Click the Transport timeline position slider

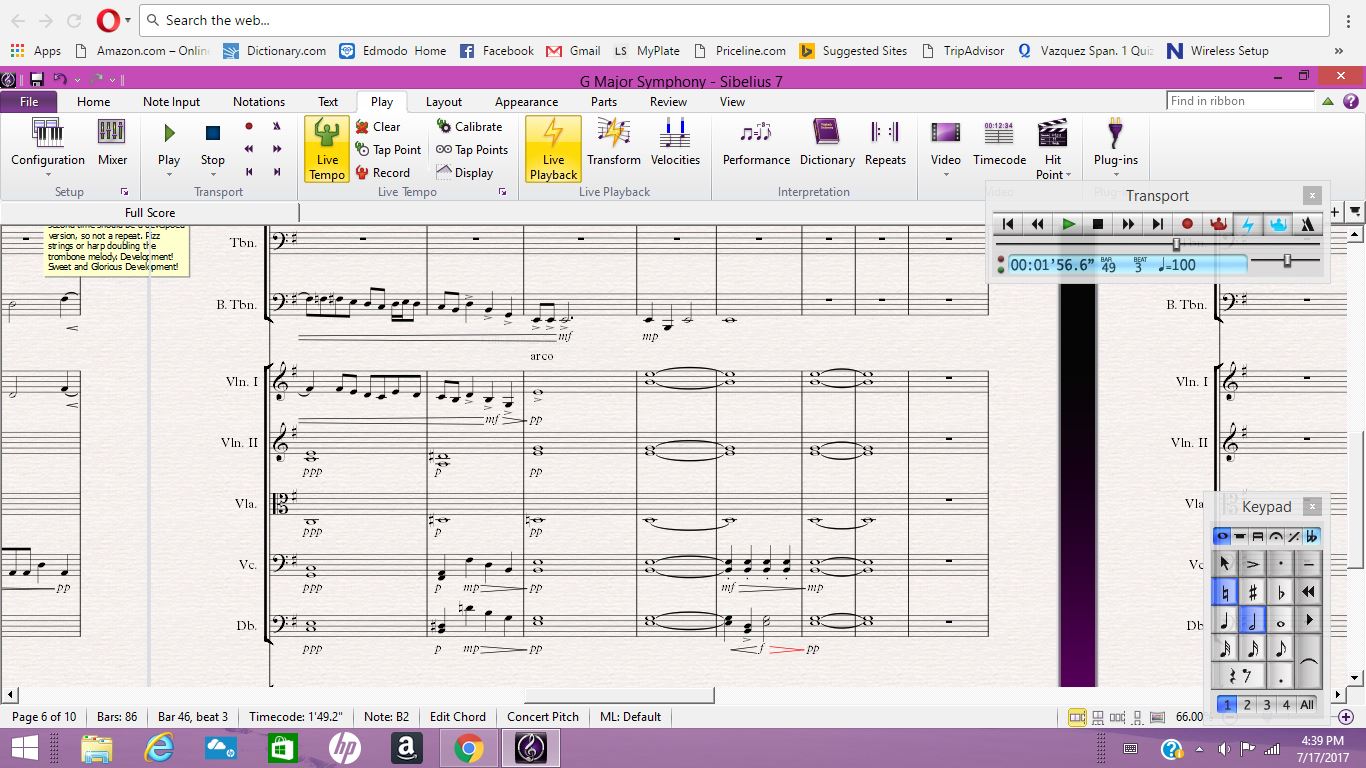click(x=1176, y=244)
